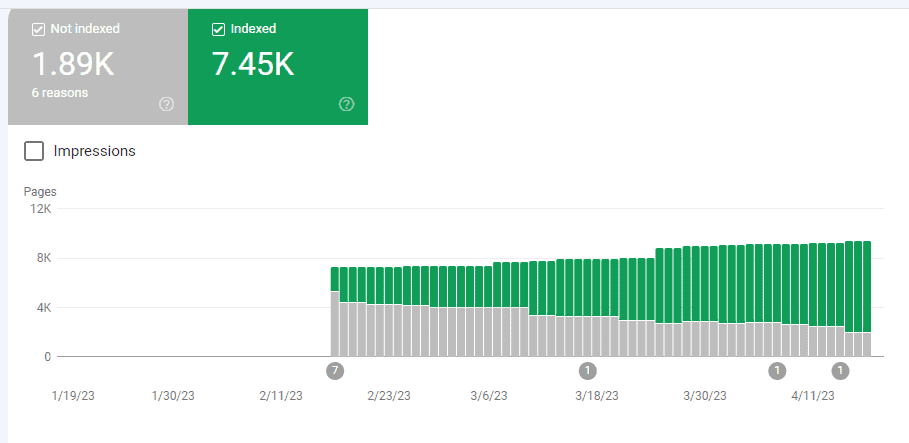Enable the Impressions checkbox
The height and width of the screenshot is (443, 909).
34,151
